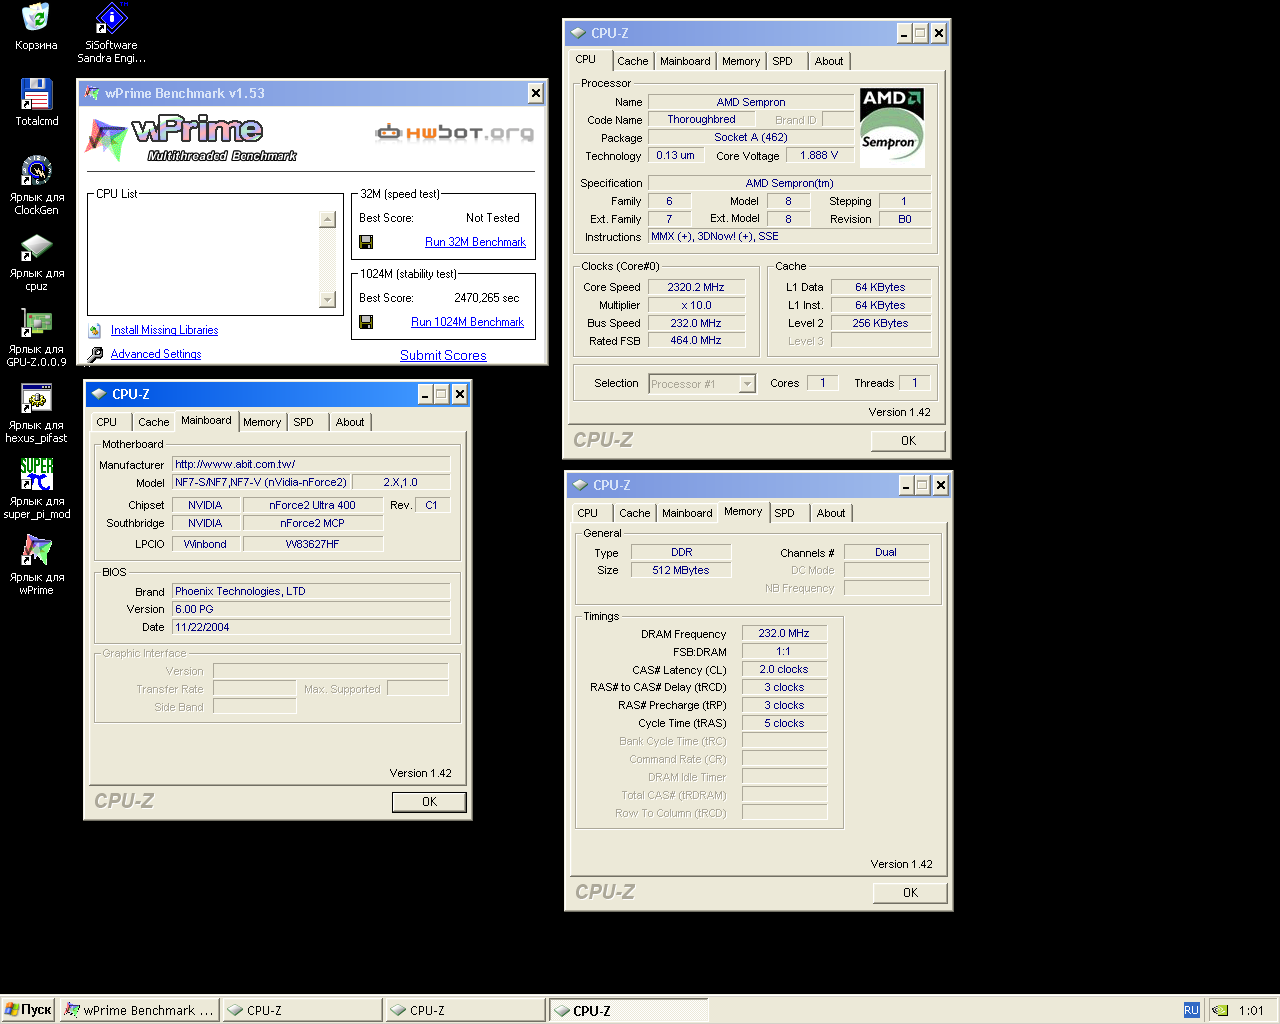Click the Core Speed value 2320.2 MHz

(696, 287)
